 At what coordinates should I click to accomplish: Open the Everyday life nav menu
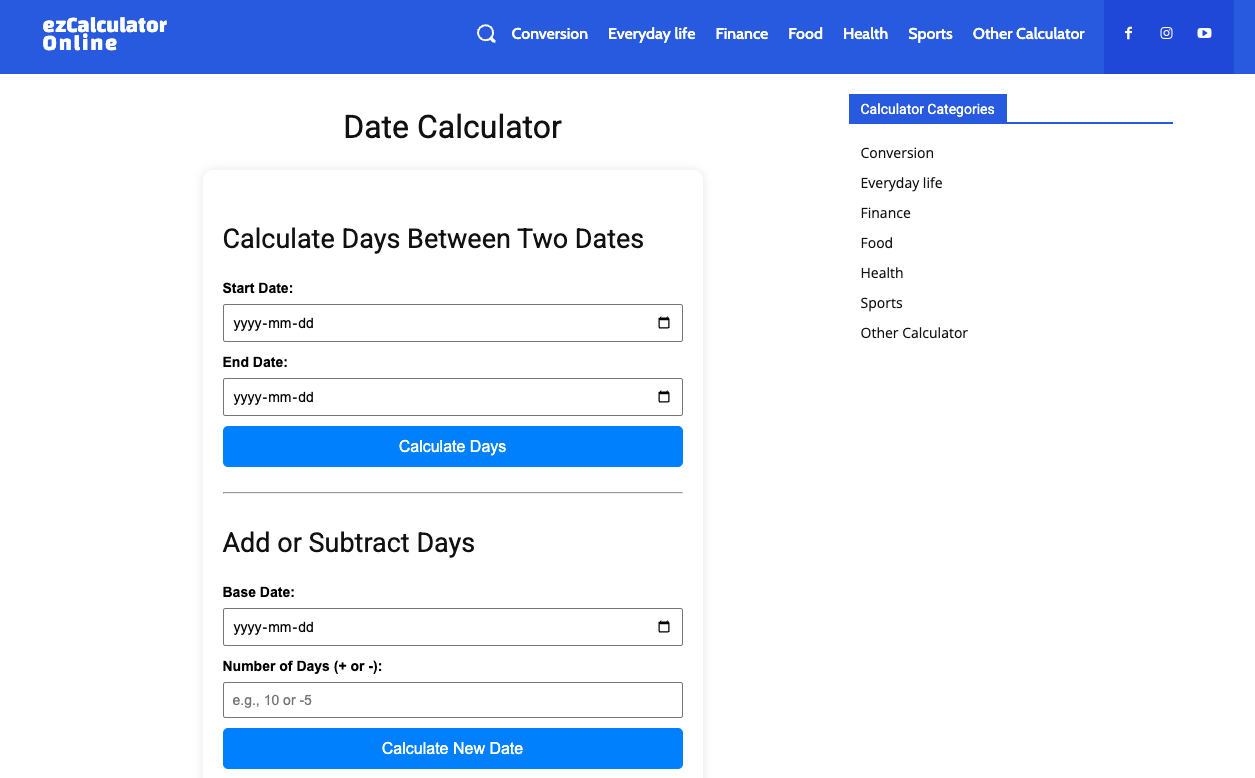651,34
